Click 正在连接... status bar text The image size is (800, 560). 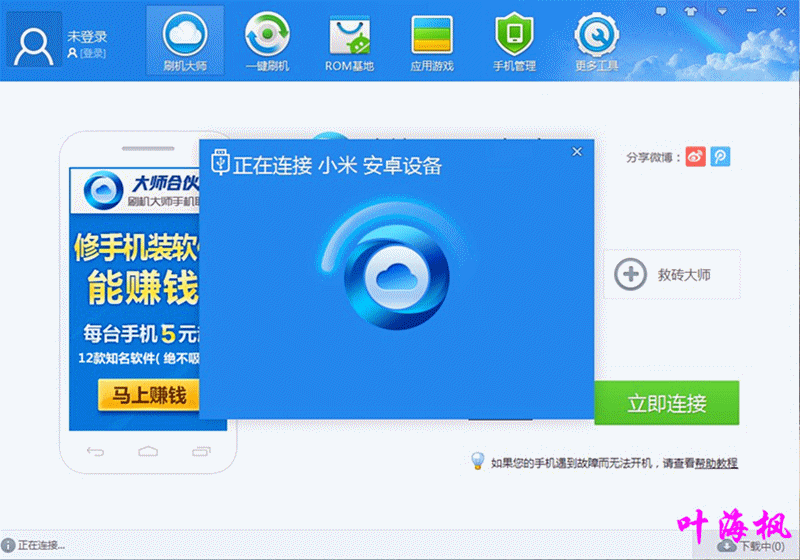point(41,546)
